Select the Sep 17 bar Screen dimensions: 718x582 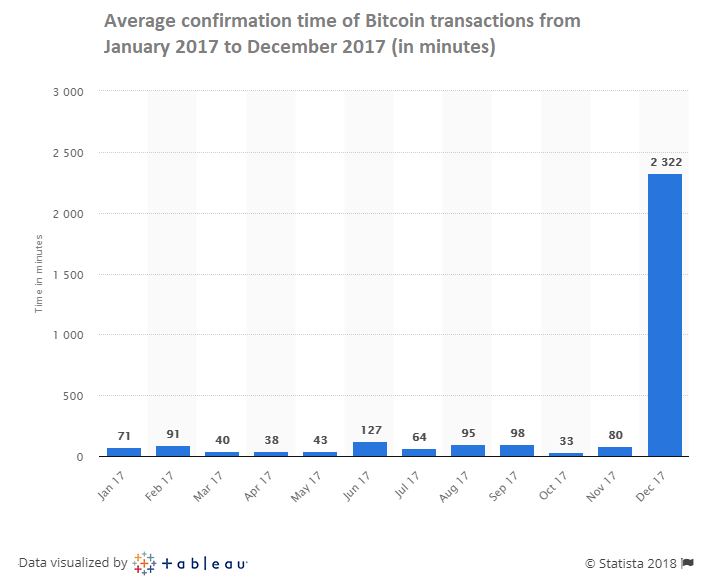click(517, 451)
